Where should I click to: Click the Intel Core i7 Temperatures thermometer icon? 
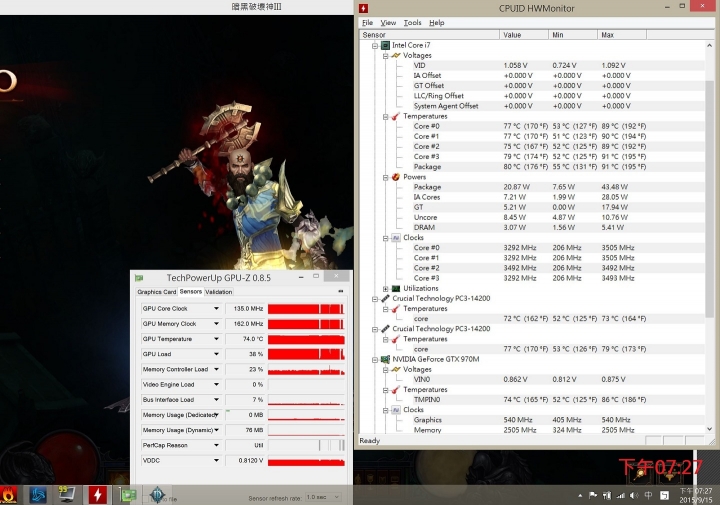coord(395,116)
